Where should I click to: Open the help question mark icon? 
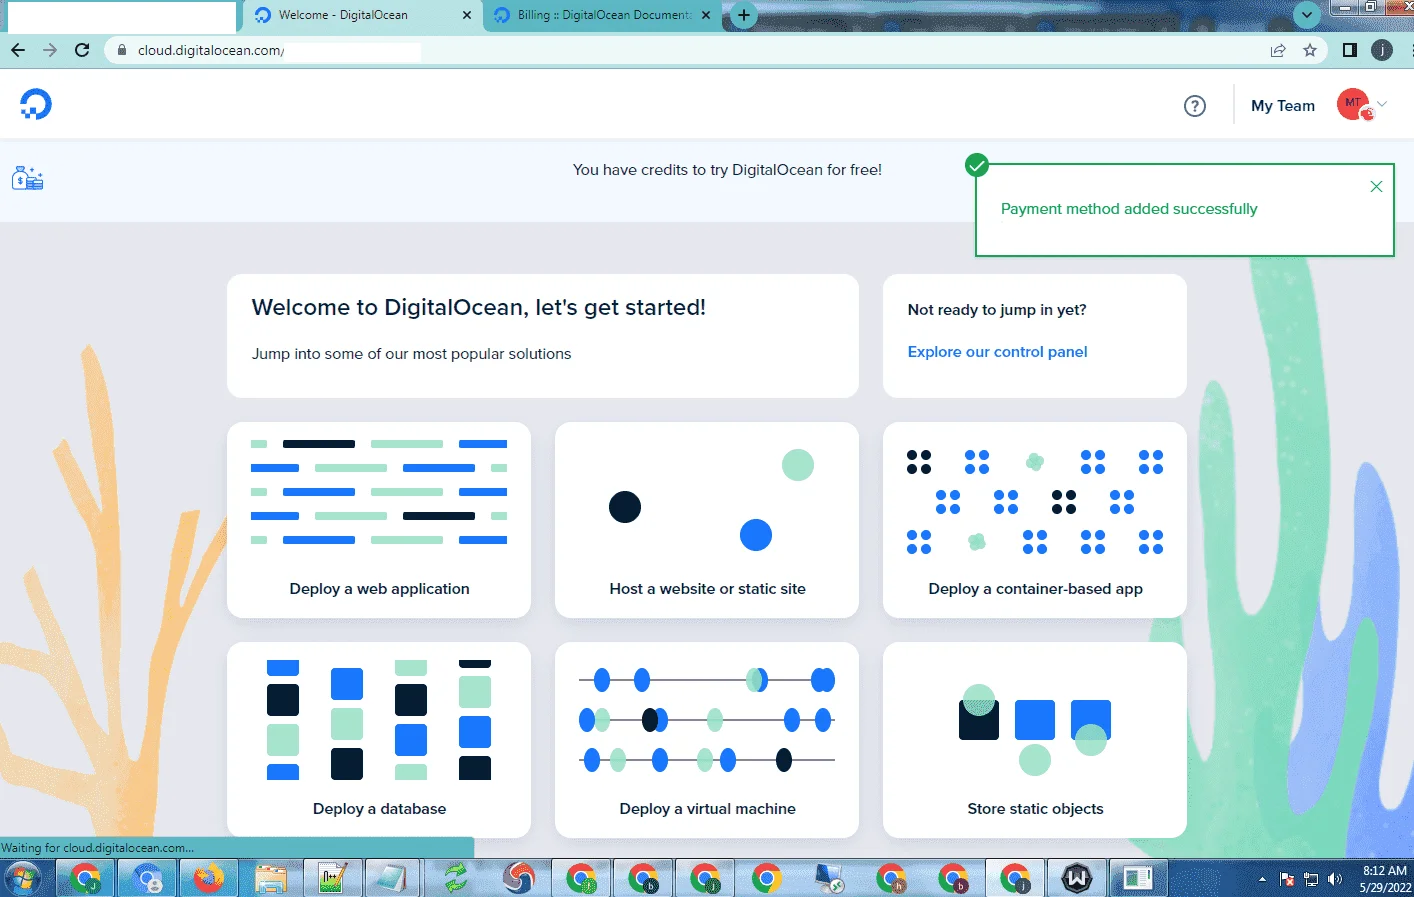pyautogui.click(x=1195, y=106)
